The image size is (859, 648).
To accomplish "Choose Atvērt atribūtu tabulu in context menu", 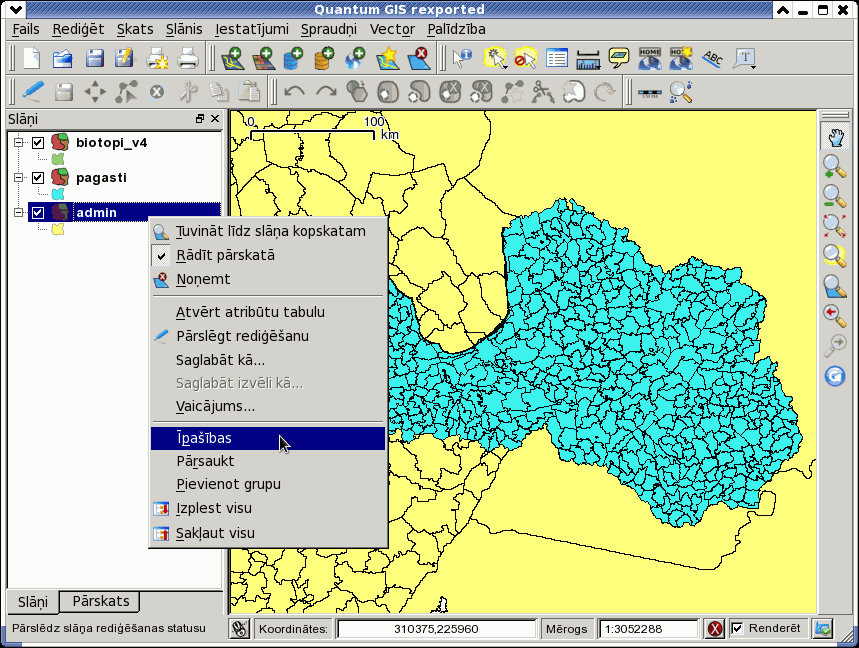I will (268, 312).
